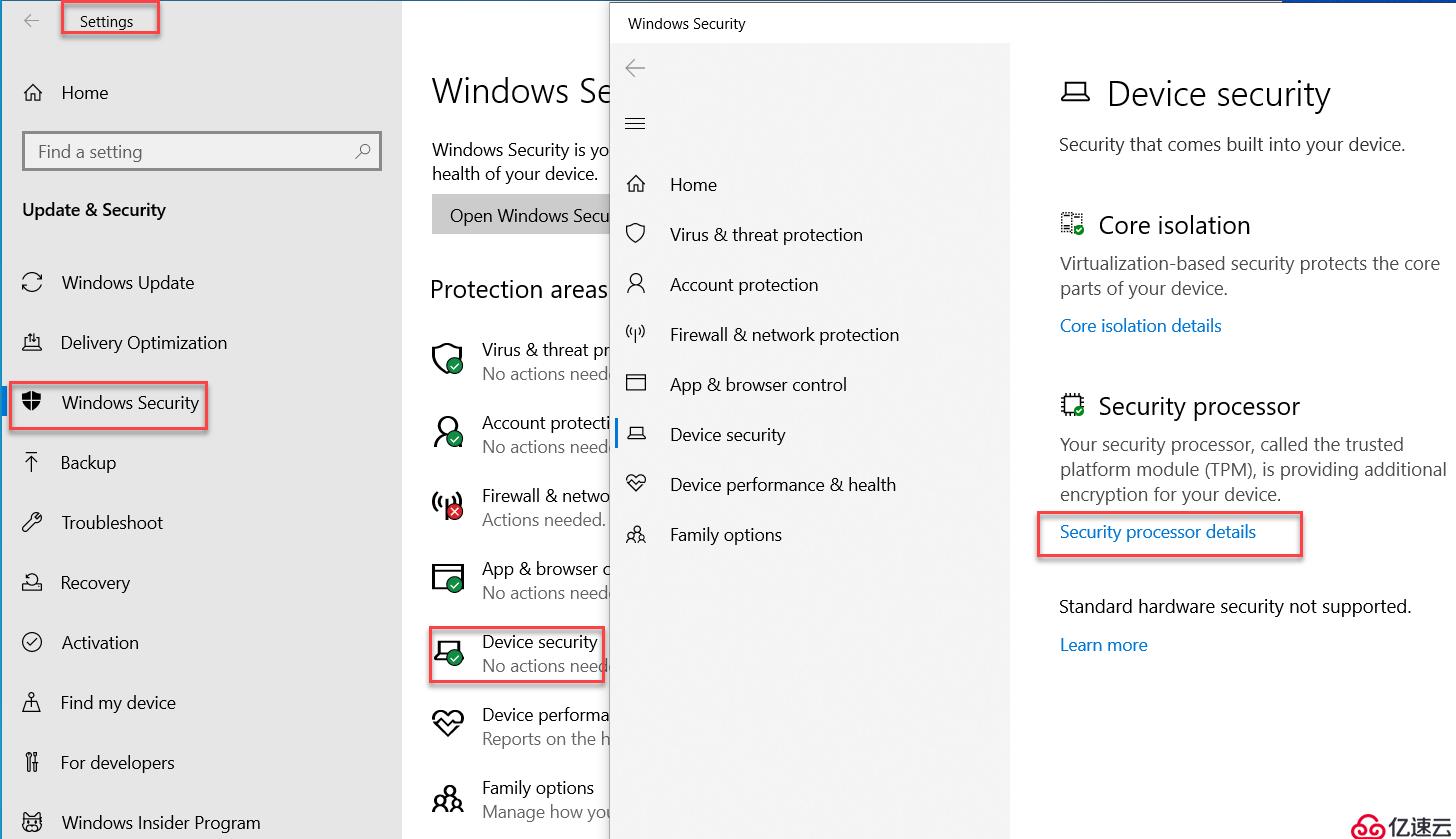Viewport: 1456px width, 839px height.
Task: Open Device security protection area in Settings
Action: (520, 653)
